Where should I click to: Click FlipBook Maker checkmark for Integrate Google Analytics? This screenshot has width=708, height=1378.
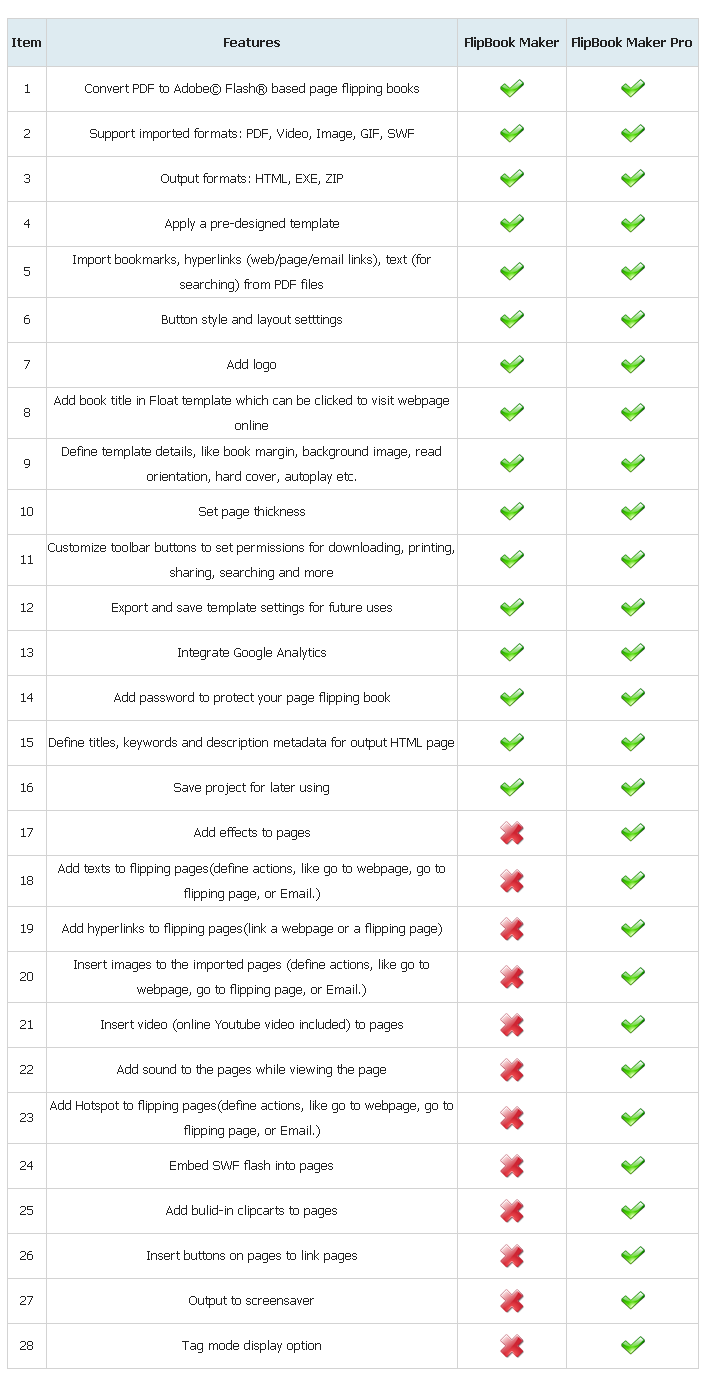[x=512, y=652]
